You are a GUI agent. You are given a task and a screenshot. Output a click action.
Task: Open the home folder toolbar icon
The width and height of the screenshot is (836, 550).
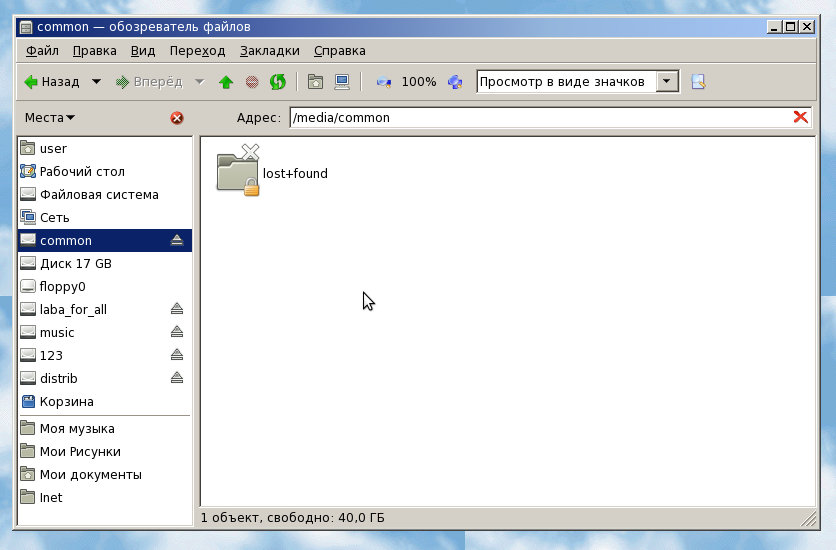click(x=315, y=82)
